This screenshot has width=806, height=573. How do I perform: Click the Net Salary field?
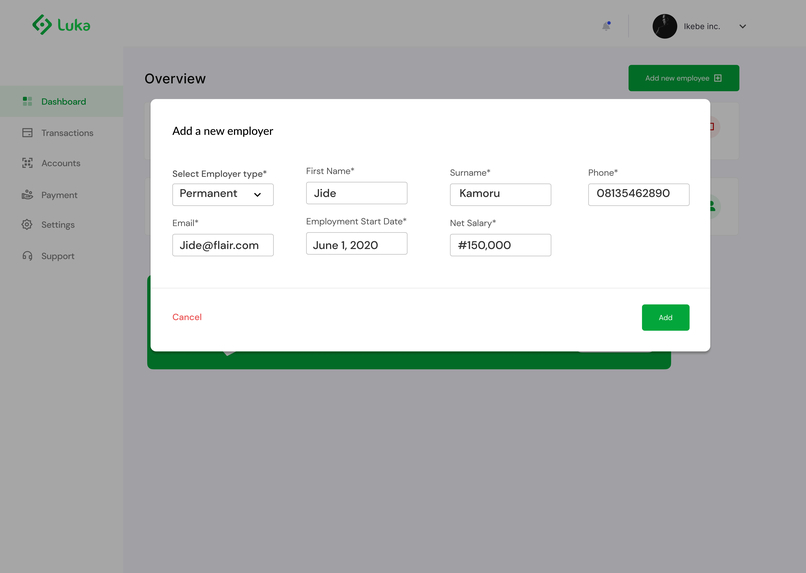point(500,245)
